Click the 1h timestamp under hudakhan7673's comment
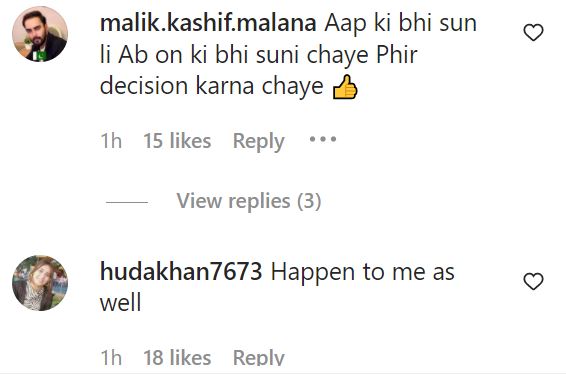Image resolution: width=566 pixels, height=389 pixels. [111, 357]
